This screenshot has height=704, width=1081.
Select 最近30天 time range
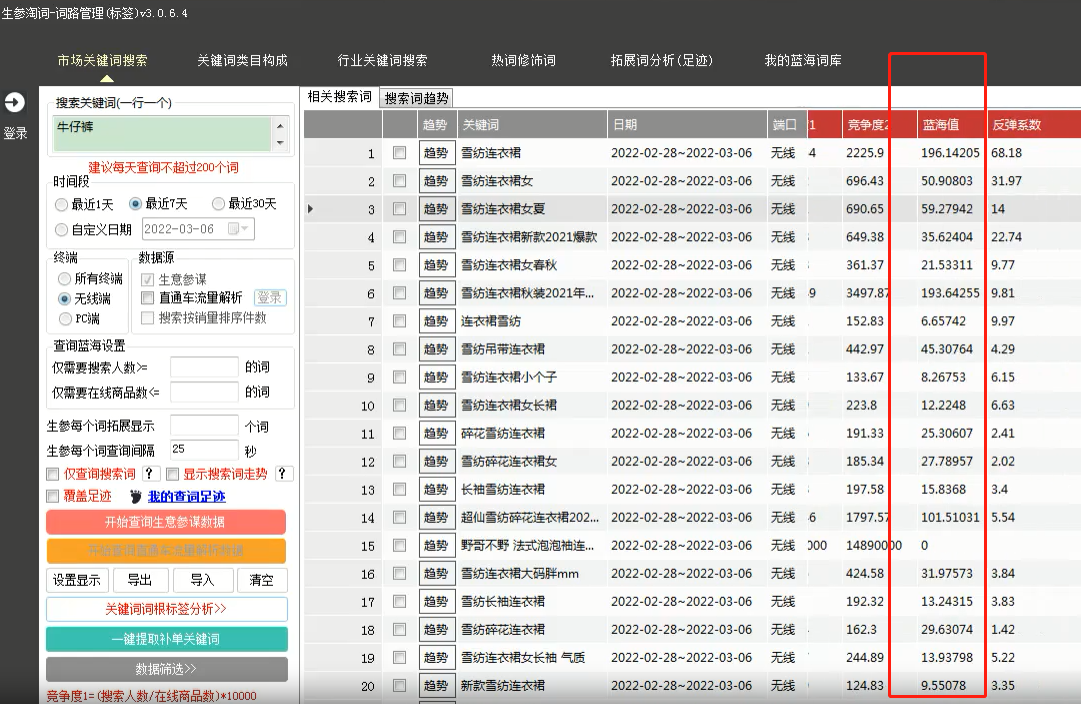pos(219,203)
